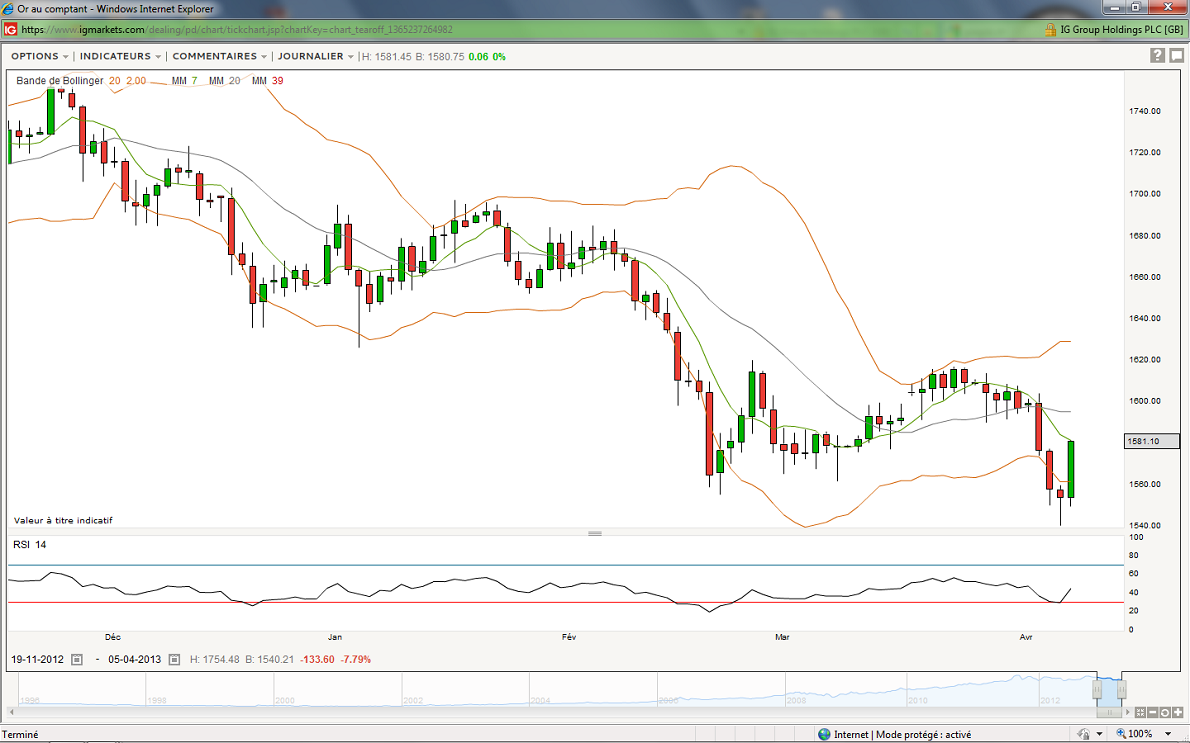
Task: Zoom out the chart with minus icon
Action: pyautogui.click(x=1151, y=712)
